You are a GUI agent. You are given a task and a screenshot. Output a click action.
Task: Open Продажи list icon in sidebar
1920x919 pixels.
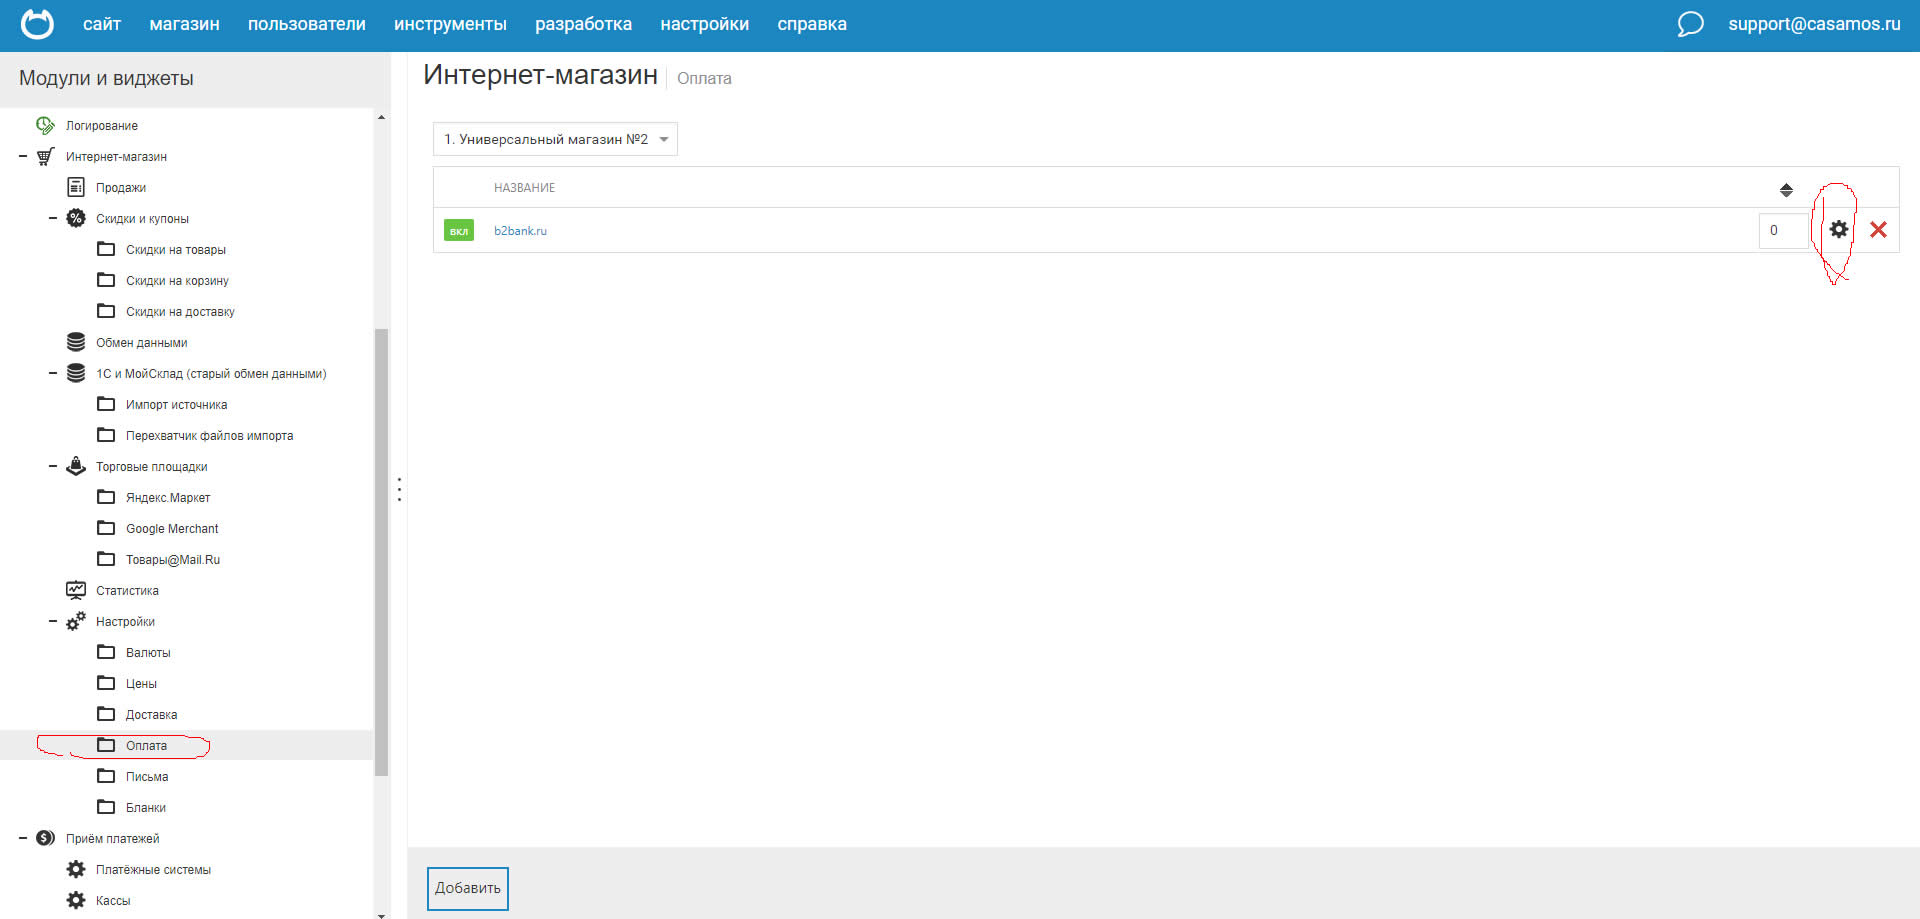(x=76, y=187)
